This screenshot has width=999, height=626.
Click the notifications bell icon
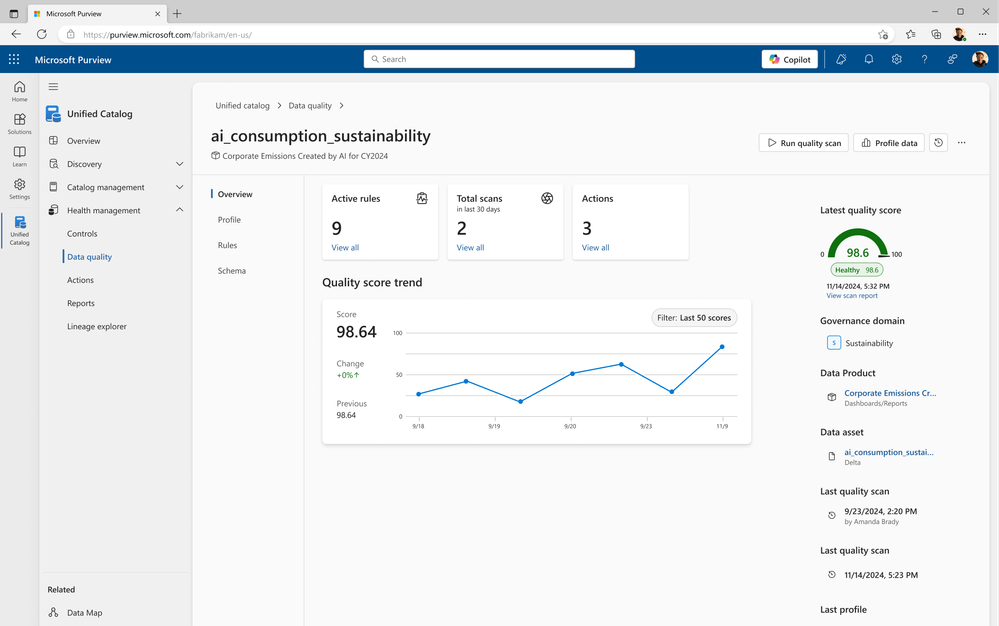[868, 59]
